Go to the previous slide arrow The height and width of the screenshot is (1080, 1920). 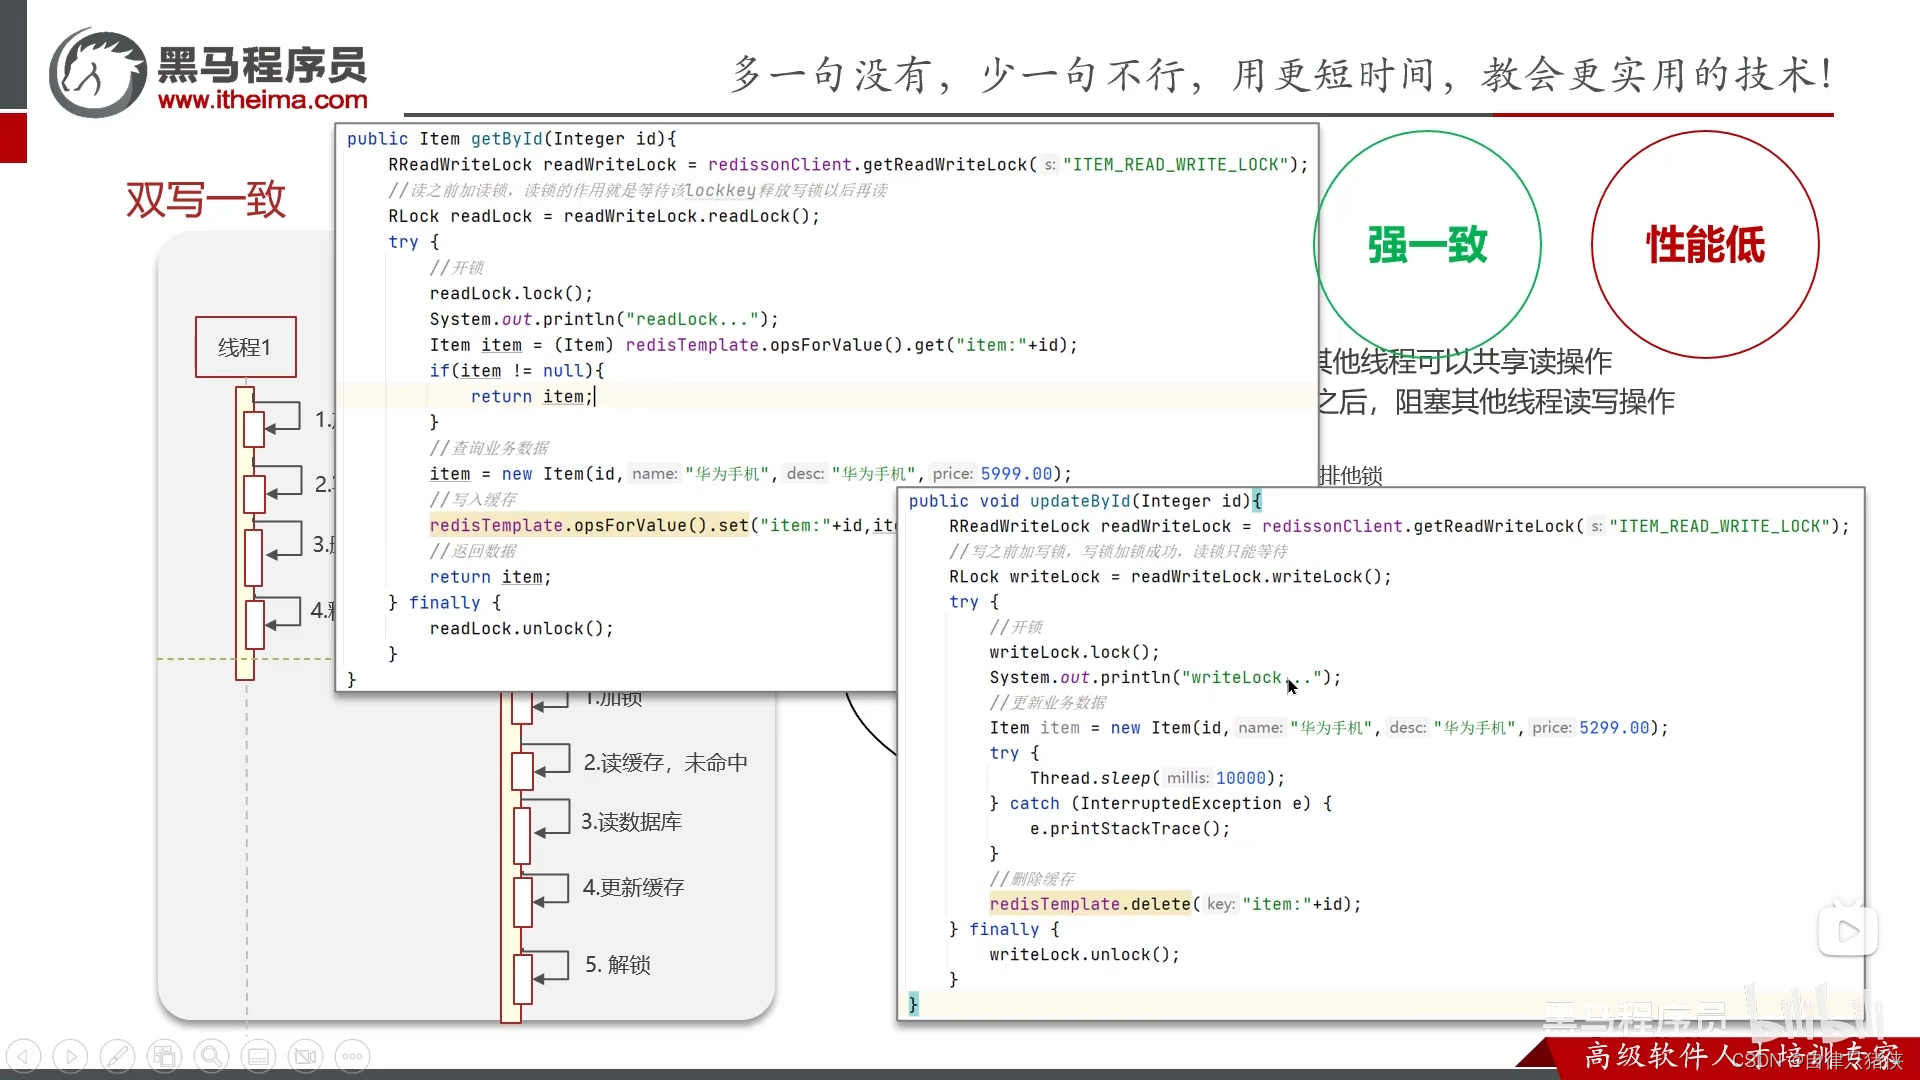tap(24, 1055)
